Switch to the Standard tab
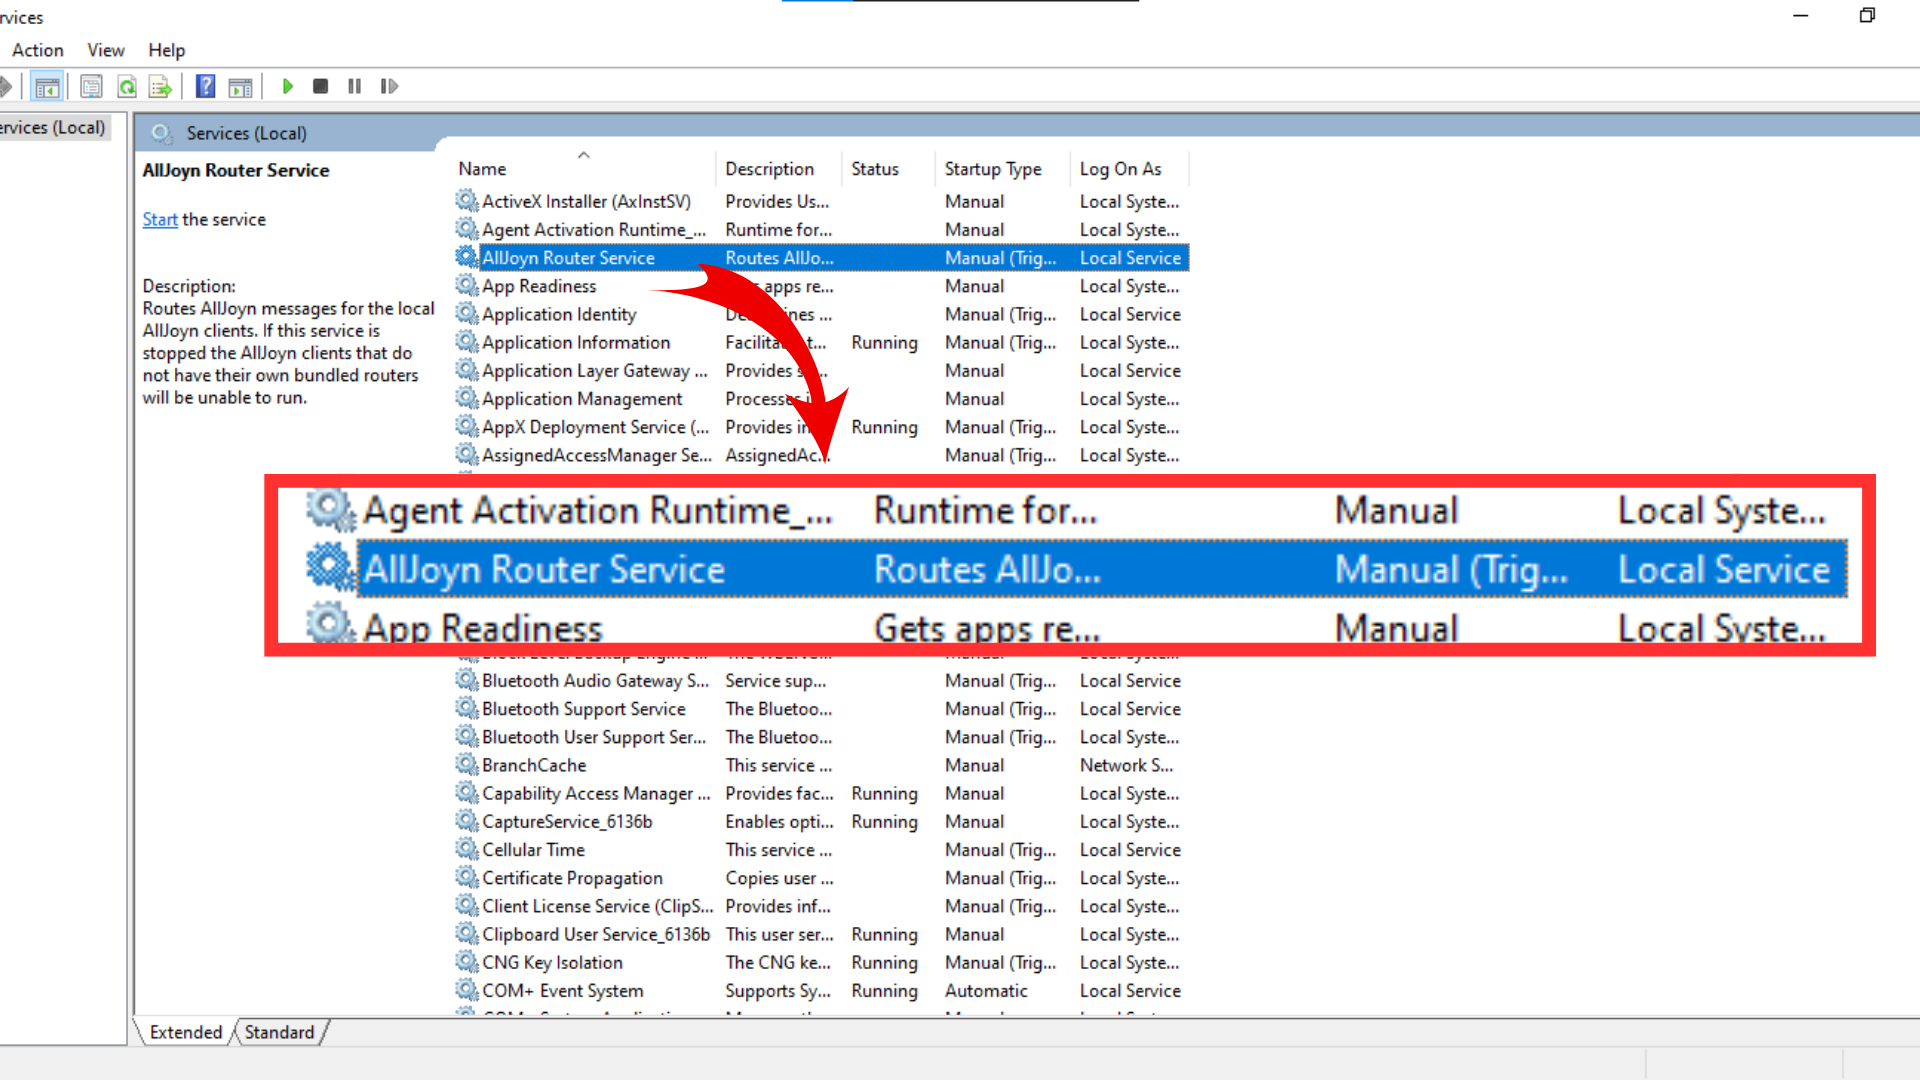This screenshot has width=1920, height=1080. 279,1032
